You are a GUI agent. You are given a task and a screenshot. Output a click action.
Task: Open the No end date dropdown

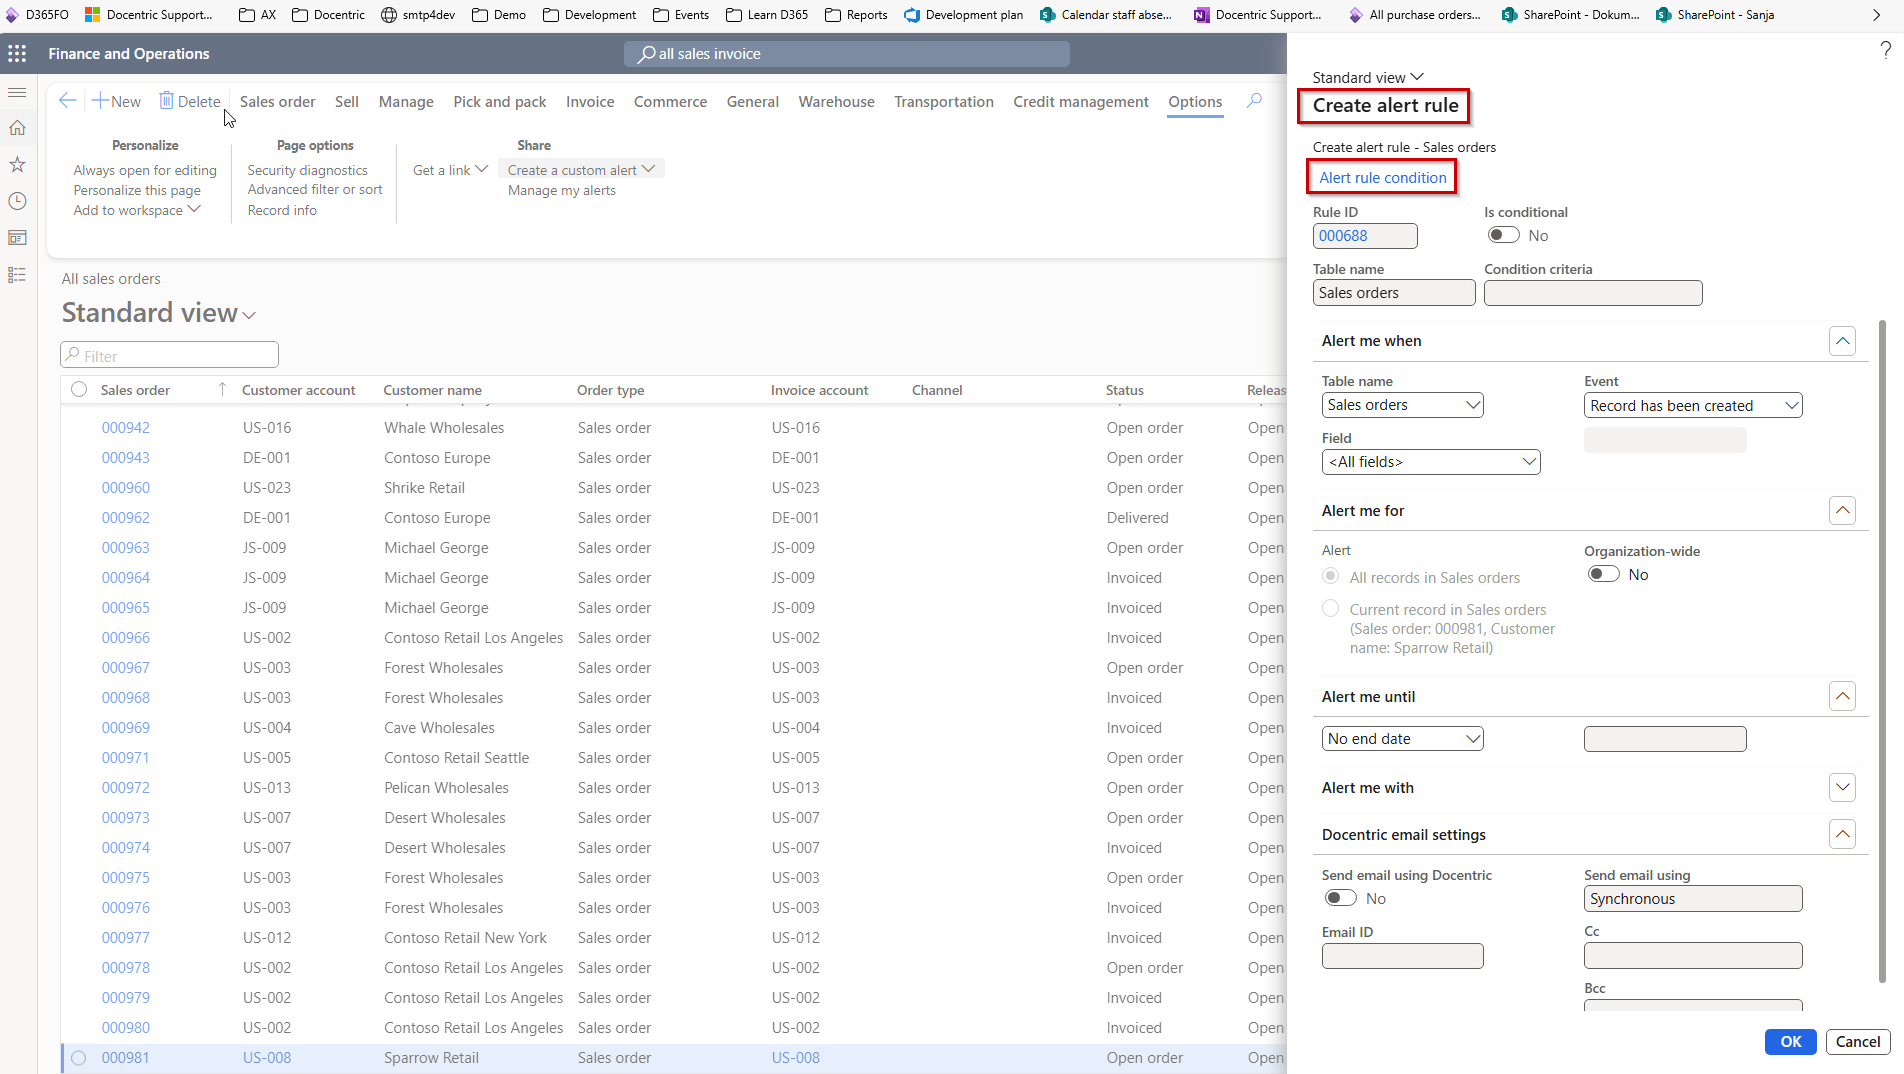1402,739
